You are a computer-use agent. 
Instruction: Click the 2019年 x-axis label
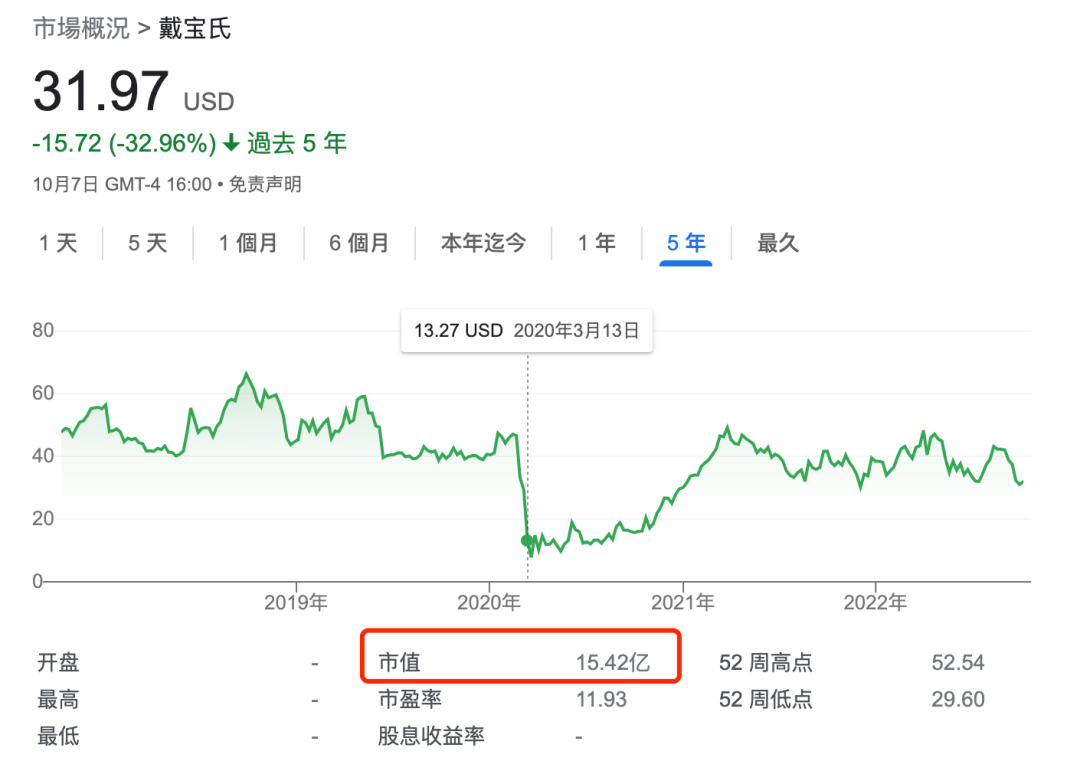coord(296,603)
